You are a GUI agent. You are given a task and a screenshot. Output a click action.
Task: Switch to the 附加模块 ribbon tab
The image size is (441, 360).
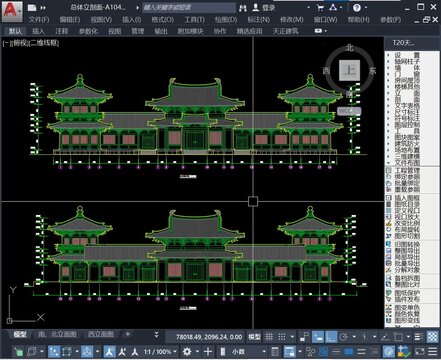coord(190,31)
